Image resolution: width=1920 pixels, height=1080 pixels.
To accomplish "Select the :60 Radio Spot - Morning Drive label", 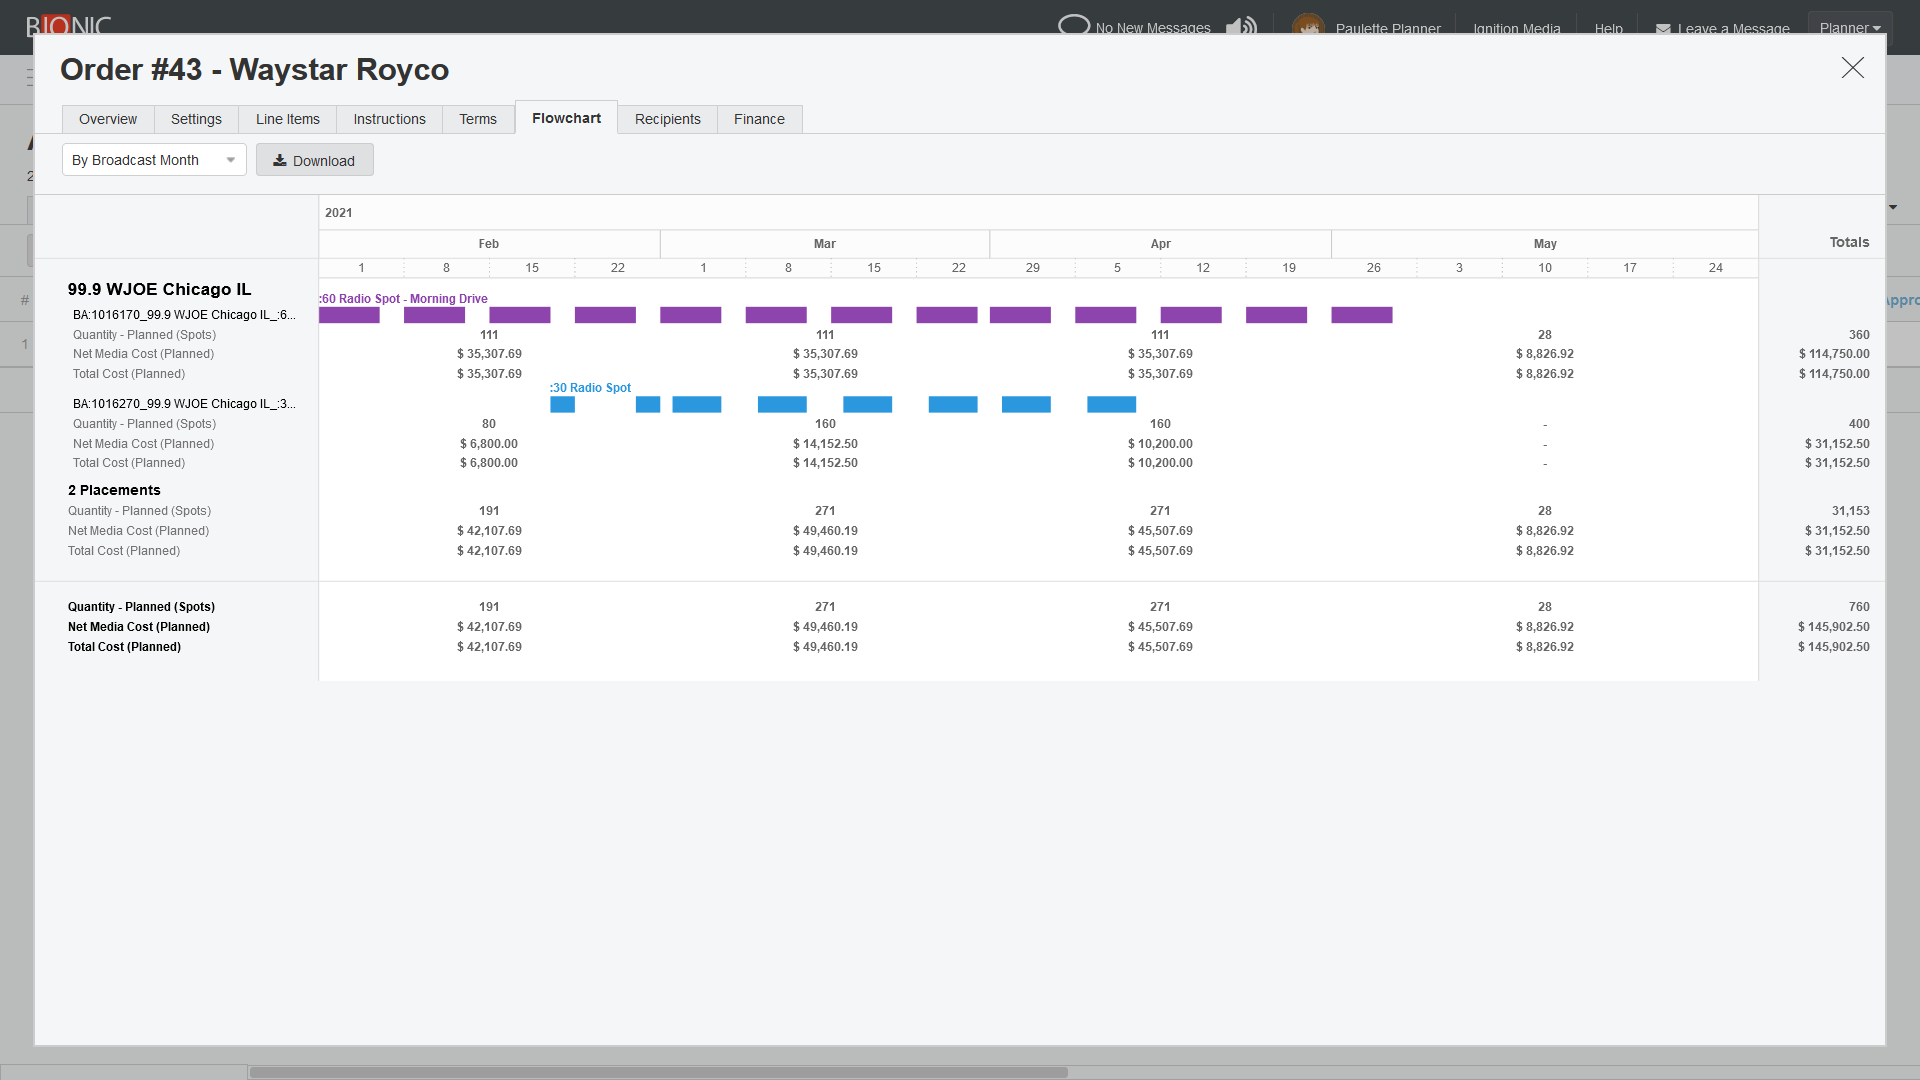I will [404, 299].
